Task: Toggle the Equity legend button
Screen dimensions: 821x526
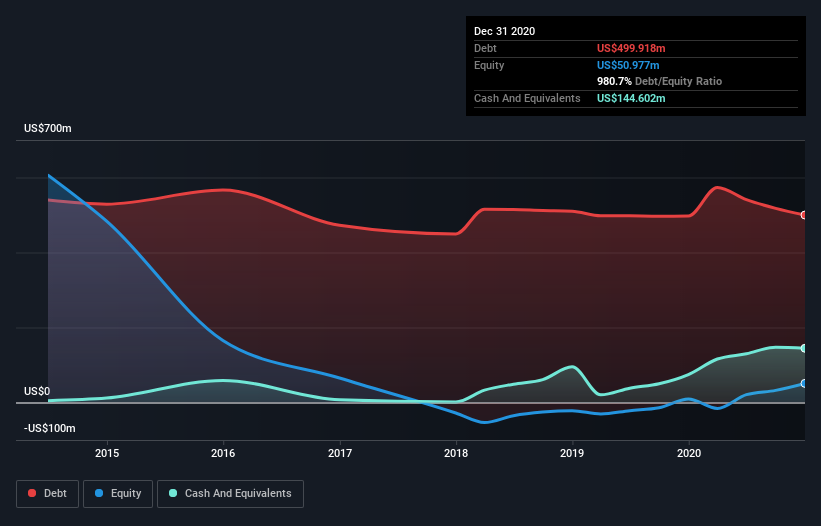Action: click(118, 494)
